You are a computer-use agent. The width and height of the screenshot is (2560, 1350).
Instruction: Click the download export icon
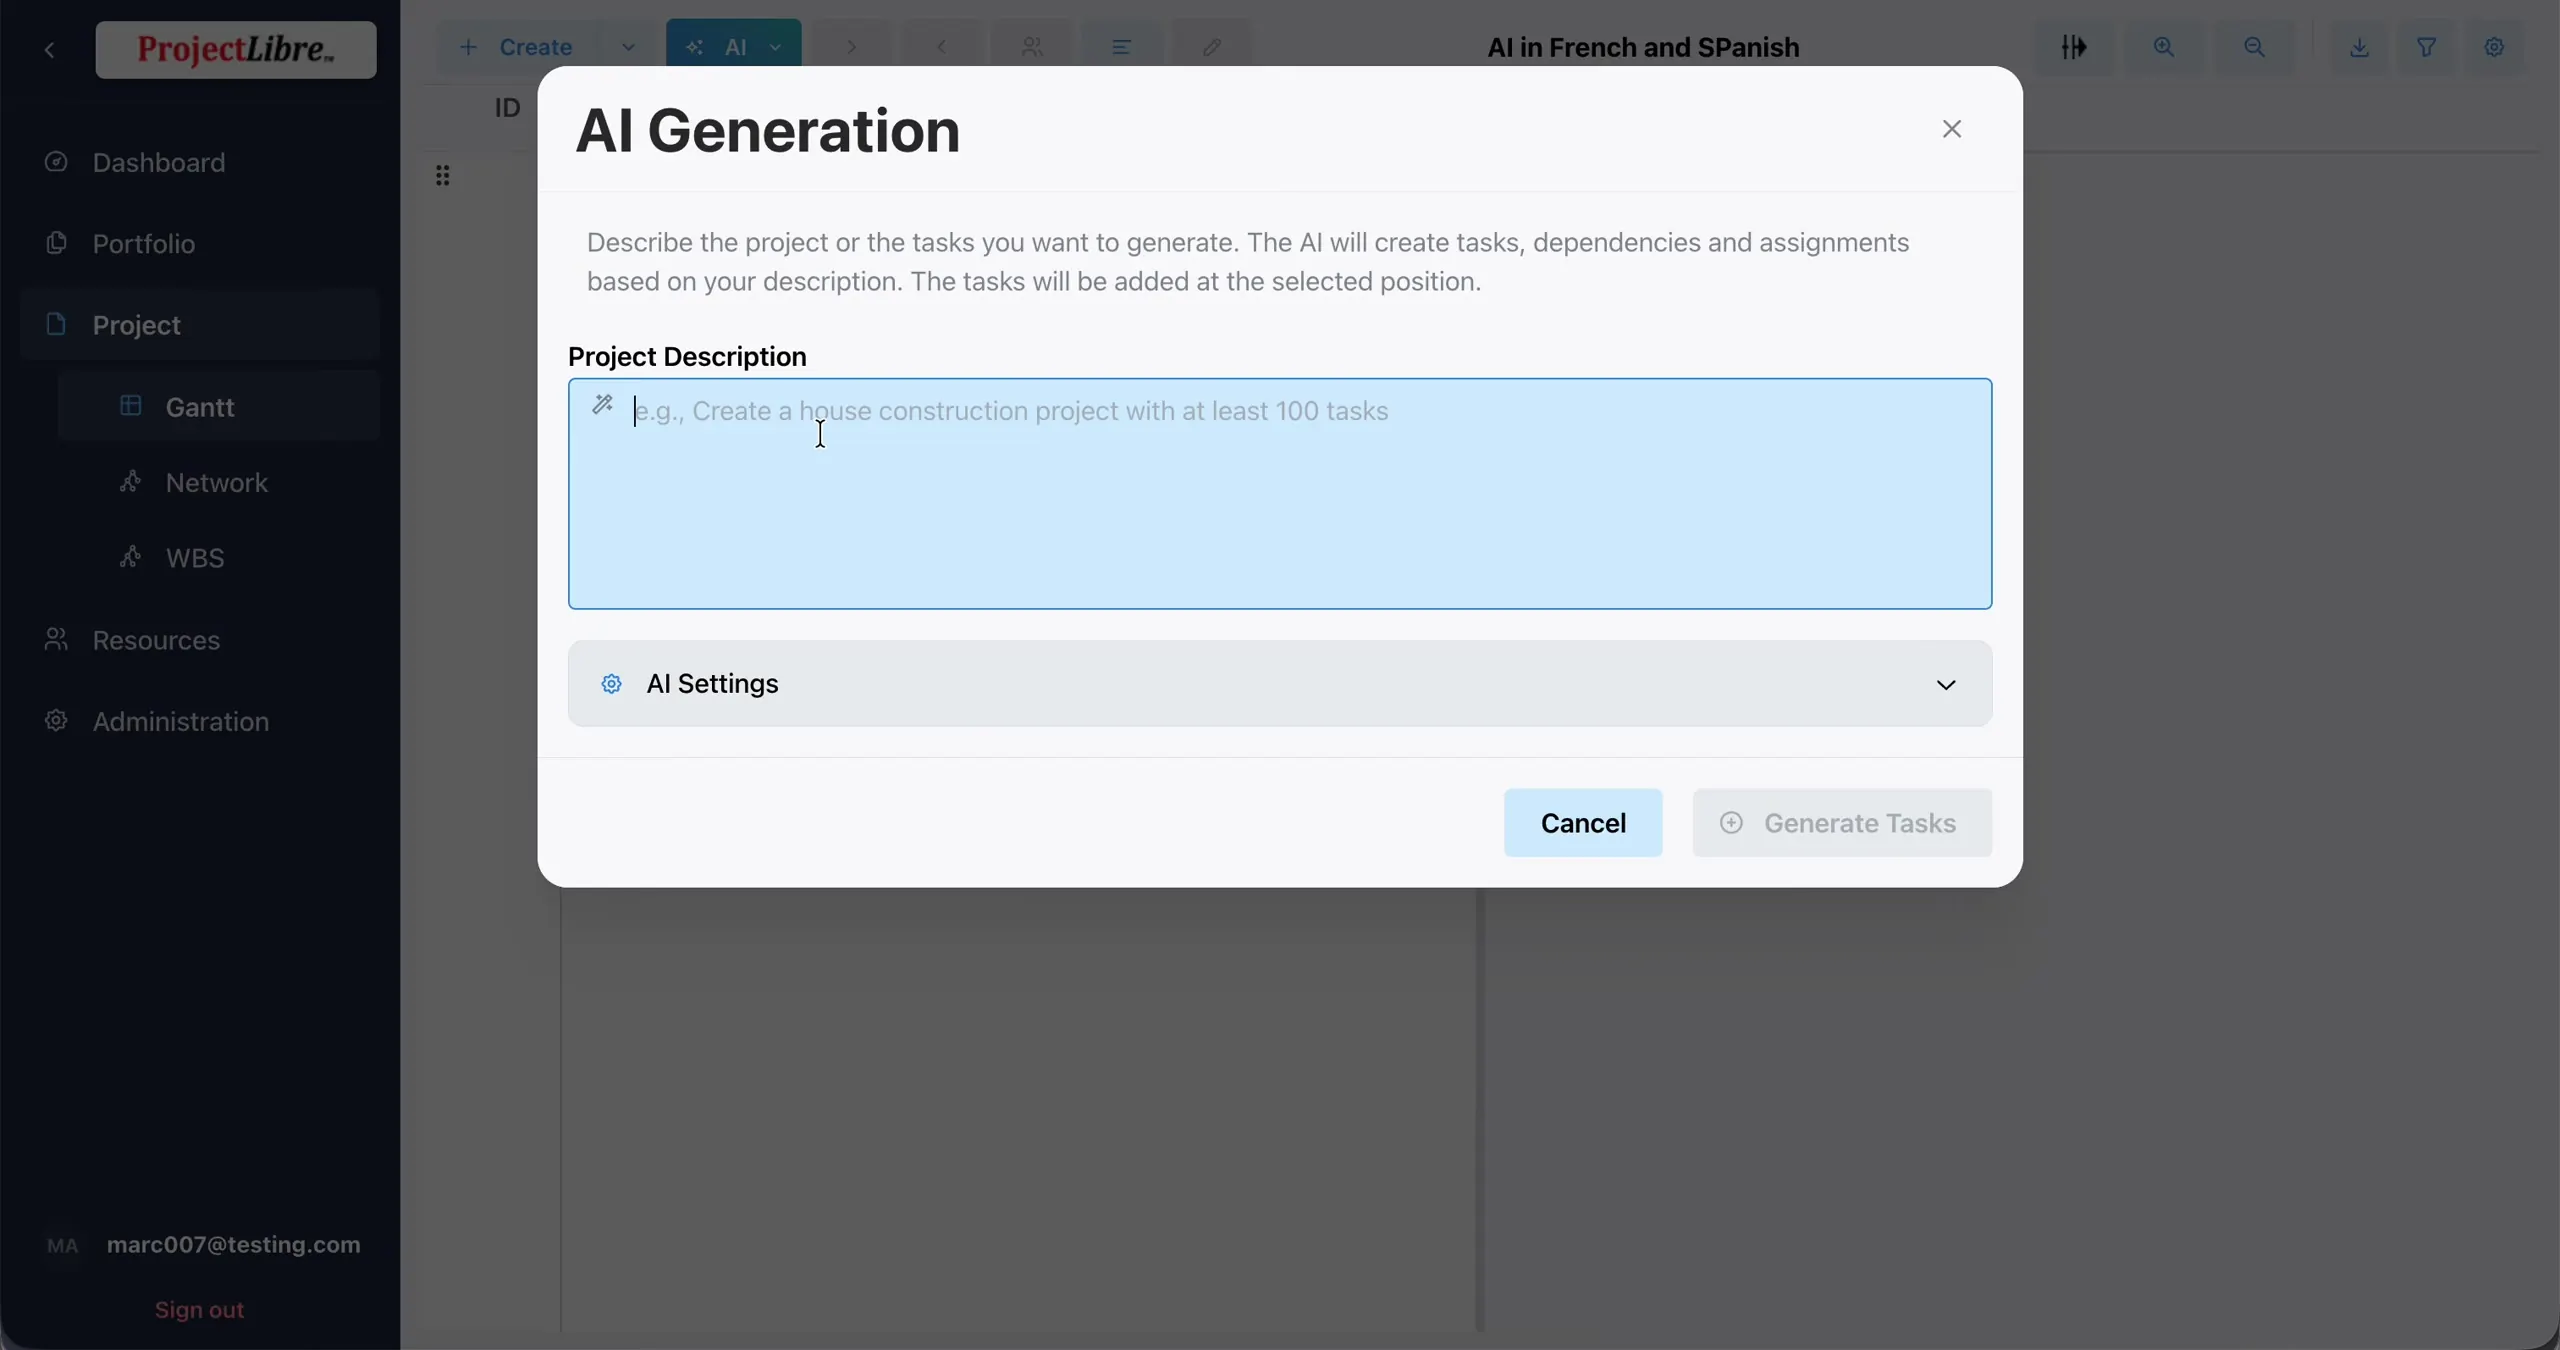2359,47
